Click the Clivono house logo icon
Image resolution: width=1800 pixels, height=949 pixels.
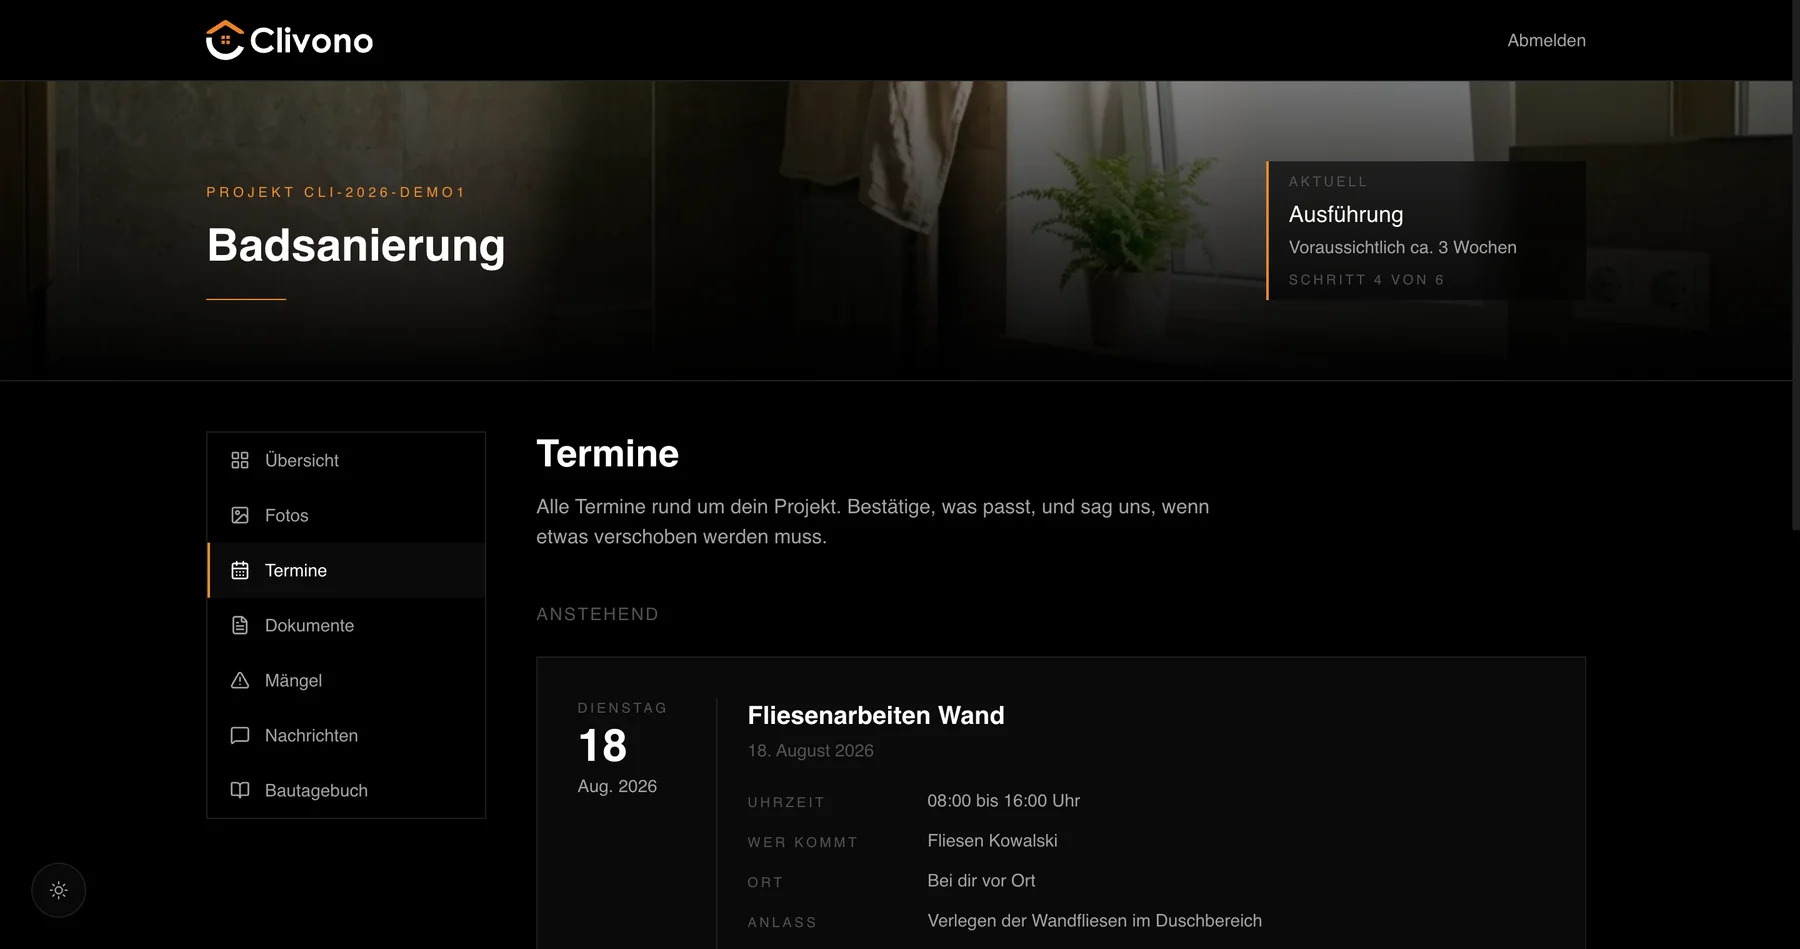(x=225, y=40)
